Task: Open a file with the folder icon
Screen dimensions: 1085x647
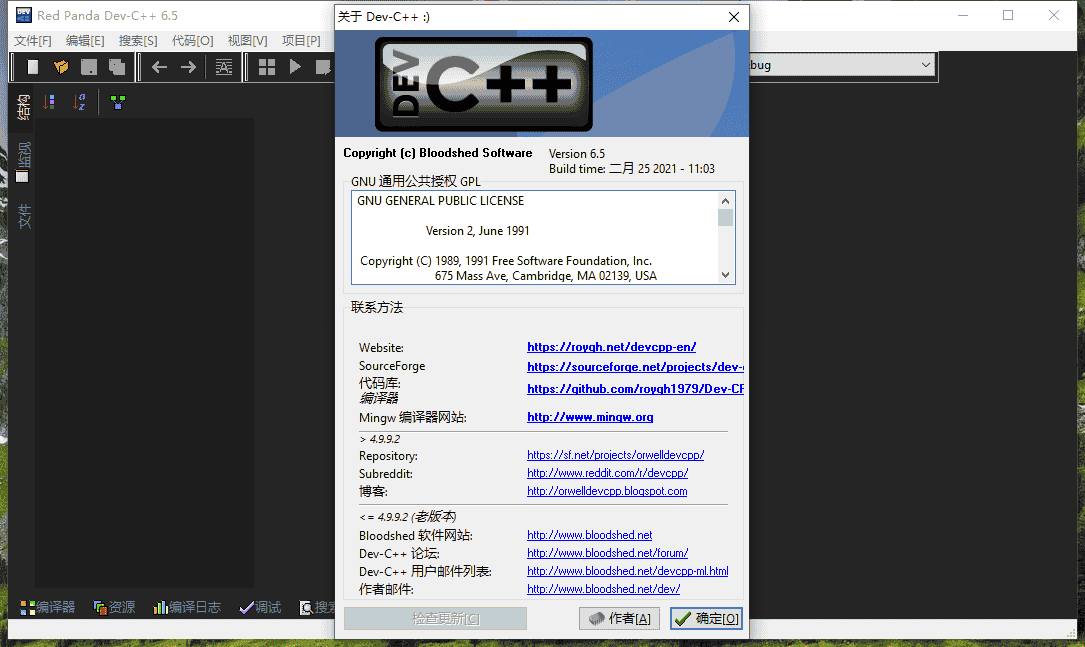Action: click(61, 67)
